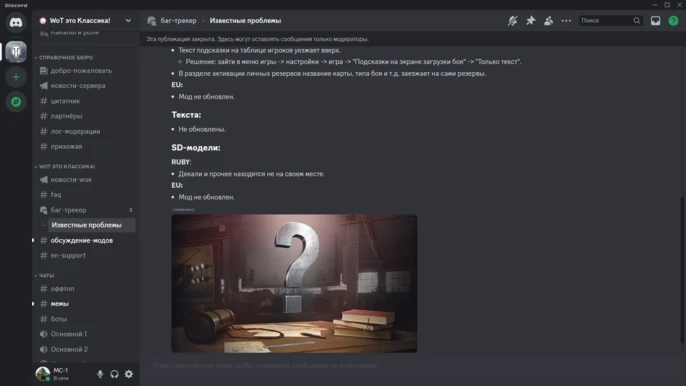Image resolution: width=686 pixels, height=386 pixels.
Task: Toggle headphones deafen in user panel
Action: tap(115, 374)
